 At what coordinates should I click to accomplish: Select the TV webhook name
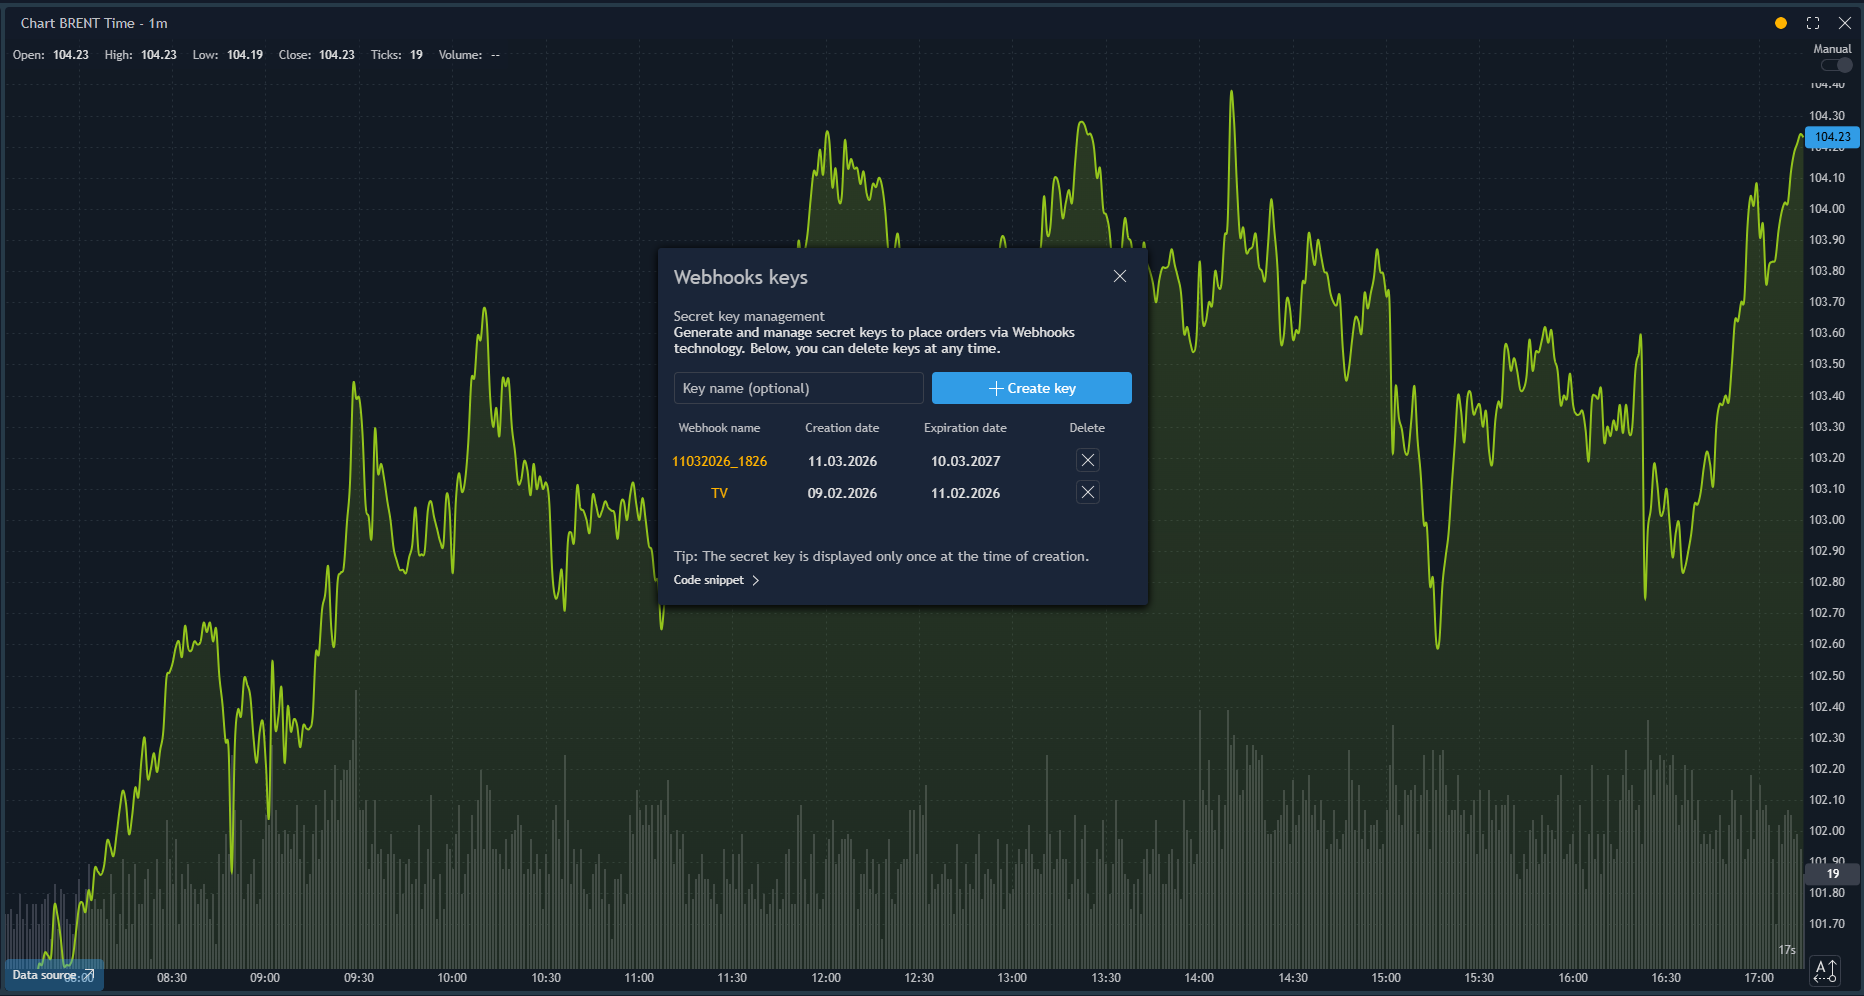click(719, 492)
